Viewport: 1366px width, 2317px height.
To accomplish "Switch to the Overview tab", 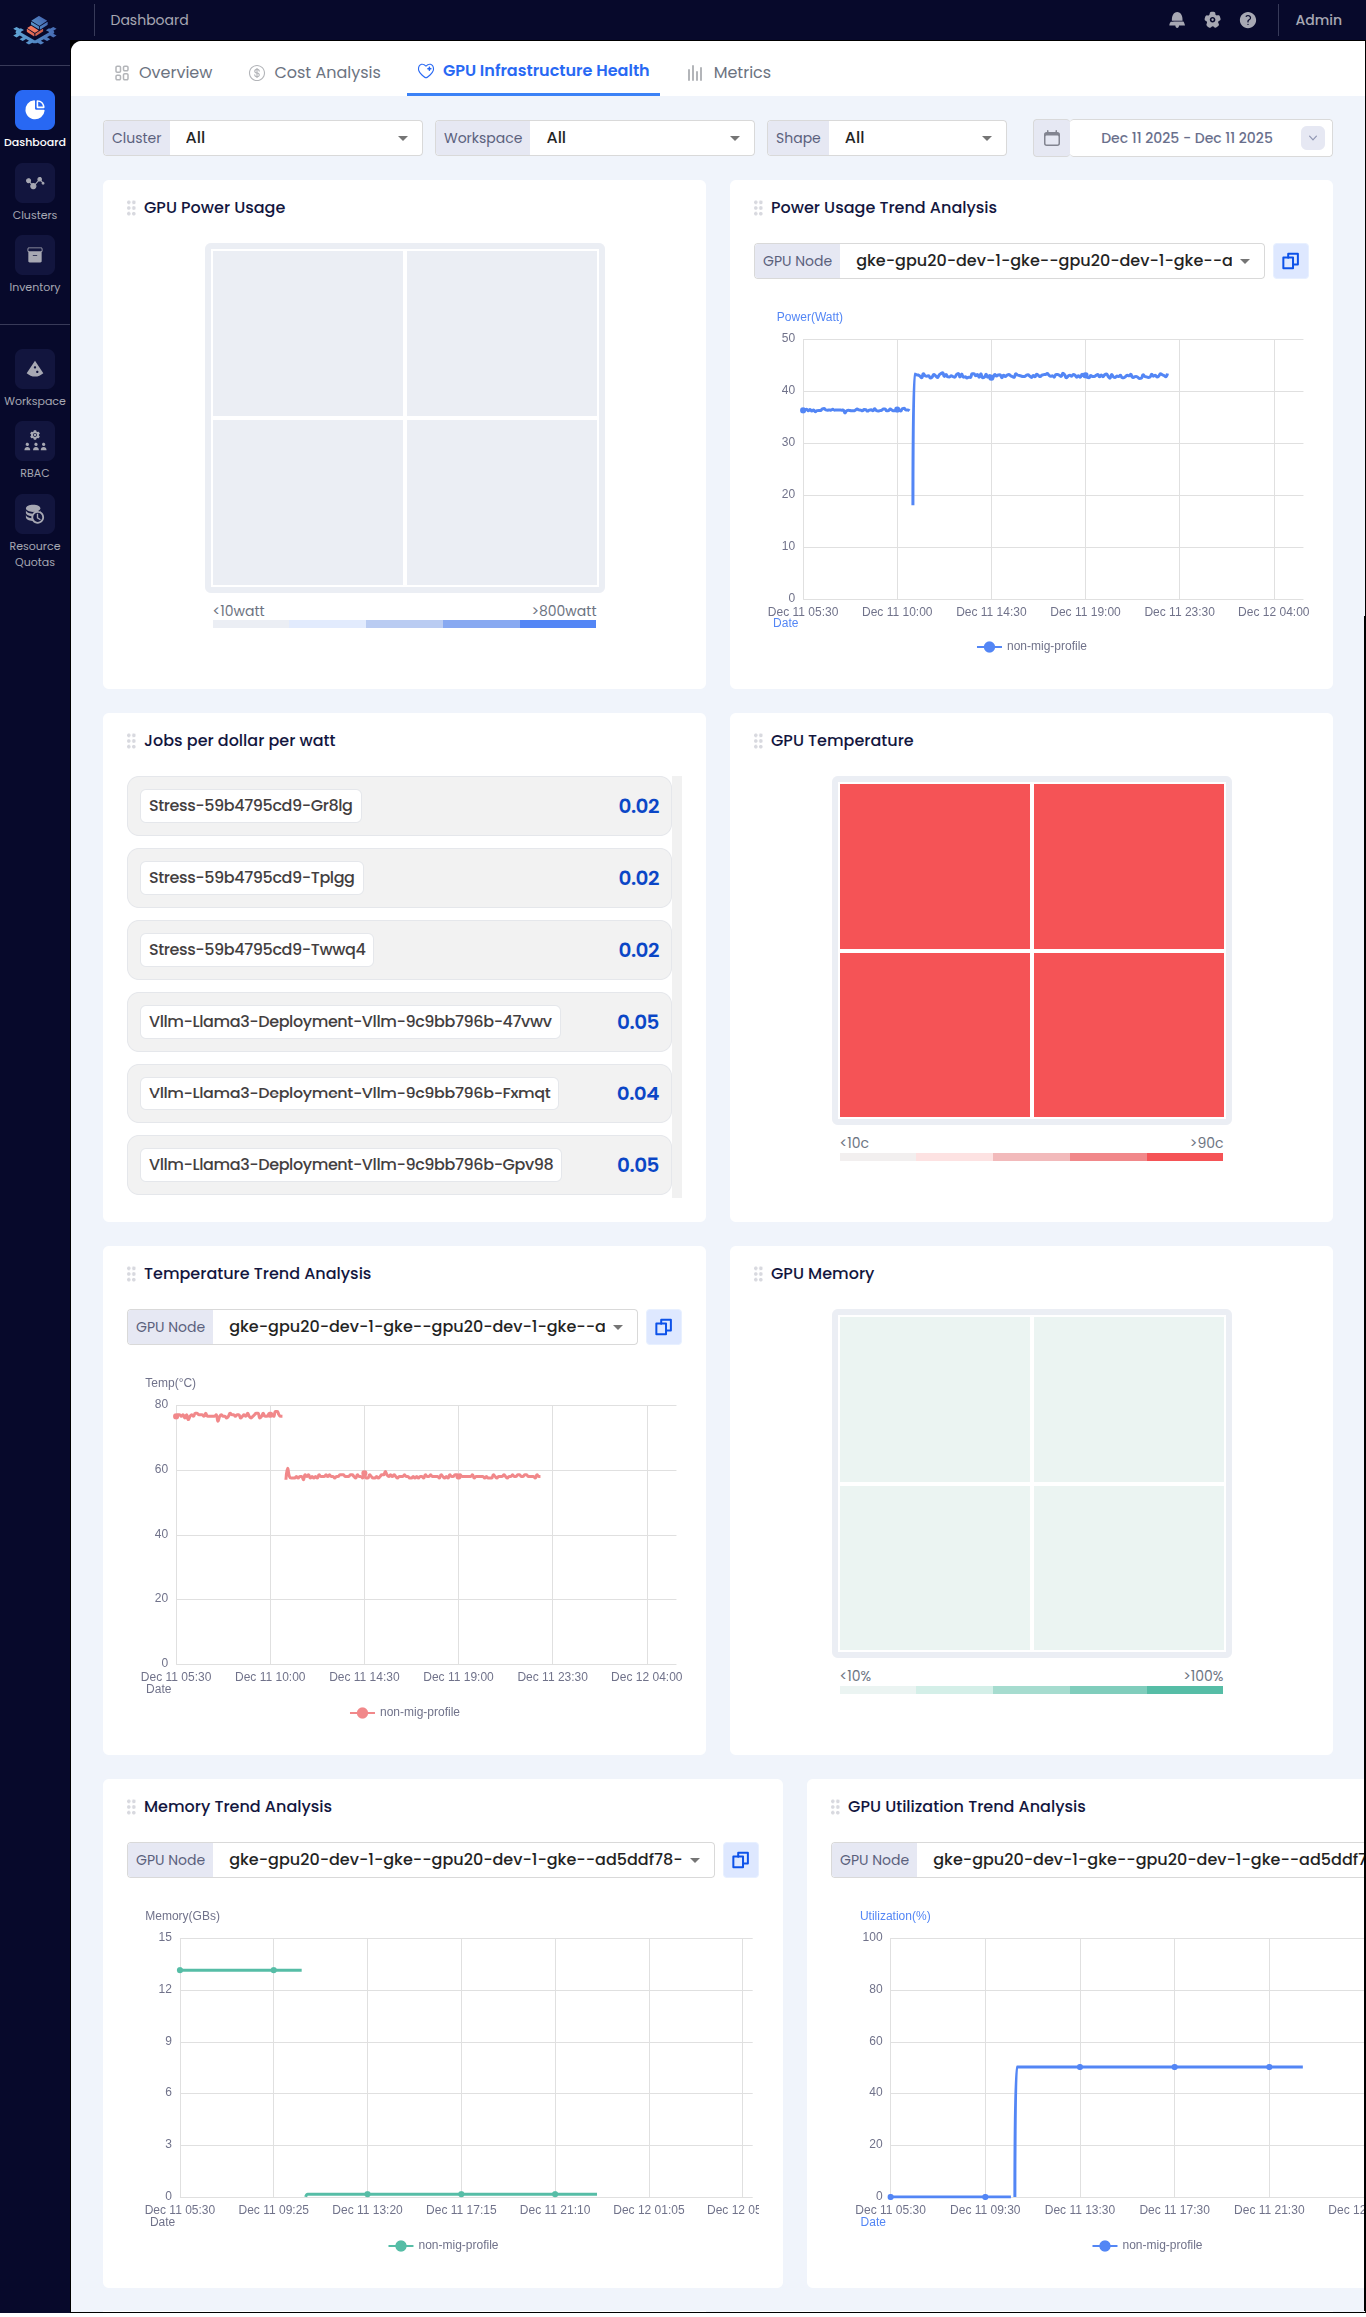I will [163, 72].
